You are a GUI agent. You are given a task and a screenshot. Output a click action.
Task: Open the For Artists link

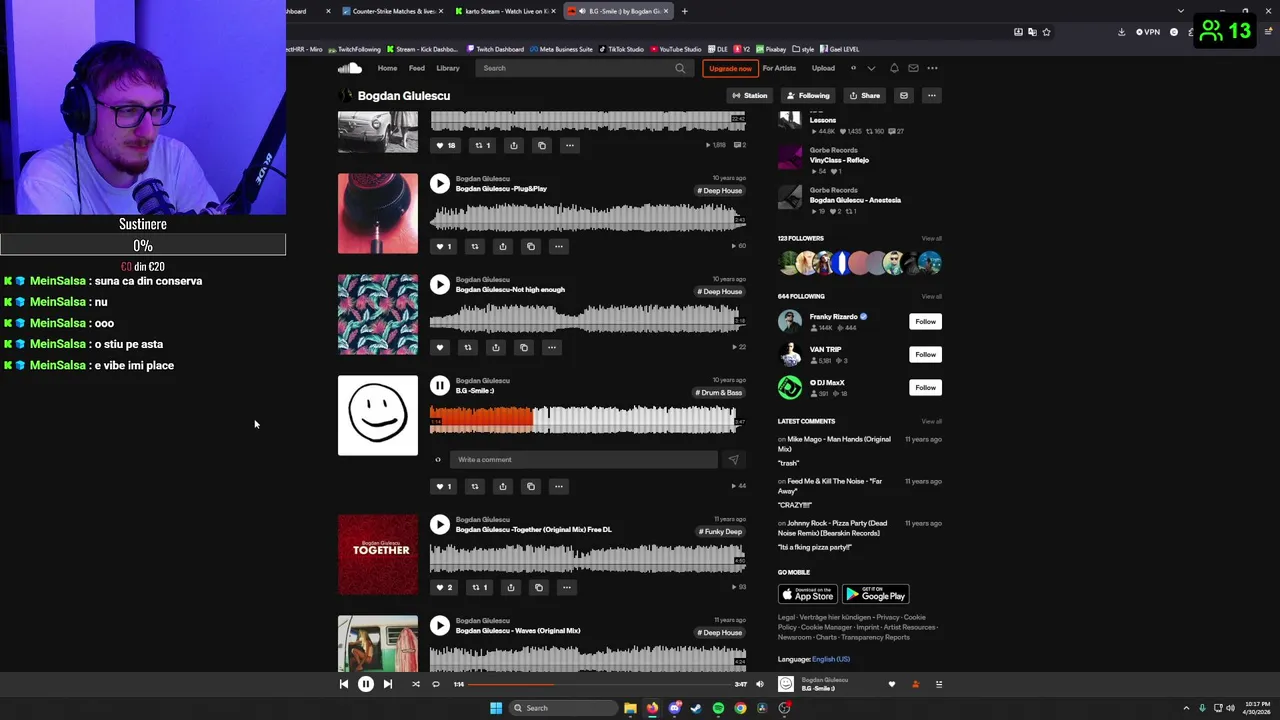pyautogui.click(x=779, y=68)
